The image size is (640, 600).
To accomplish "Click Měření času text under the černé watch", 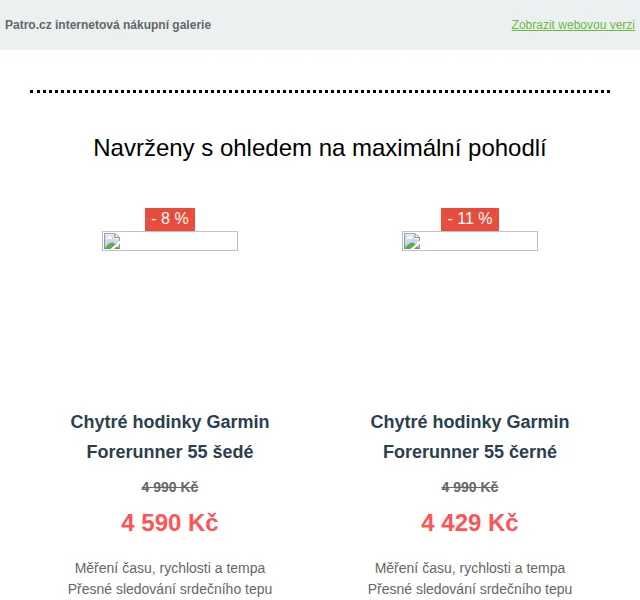I will (x=470, y=568).
